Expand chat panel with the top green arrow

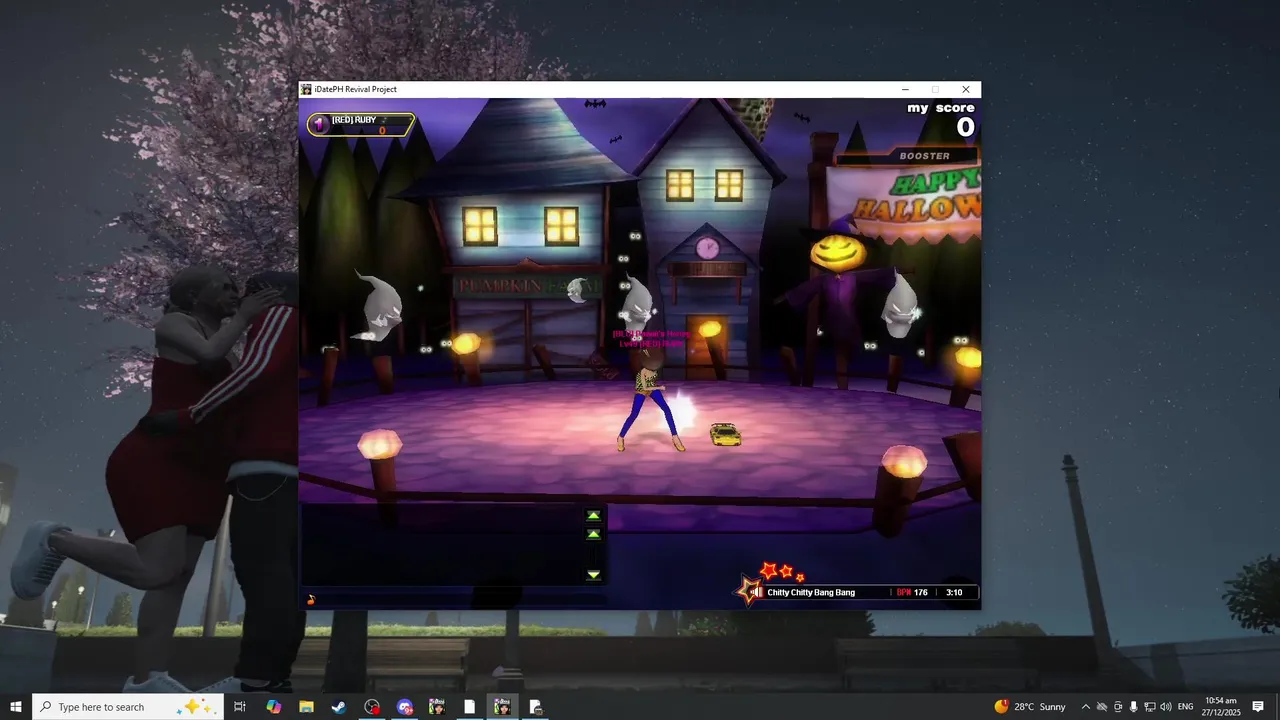(x=593, y=516)
